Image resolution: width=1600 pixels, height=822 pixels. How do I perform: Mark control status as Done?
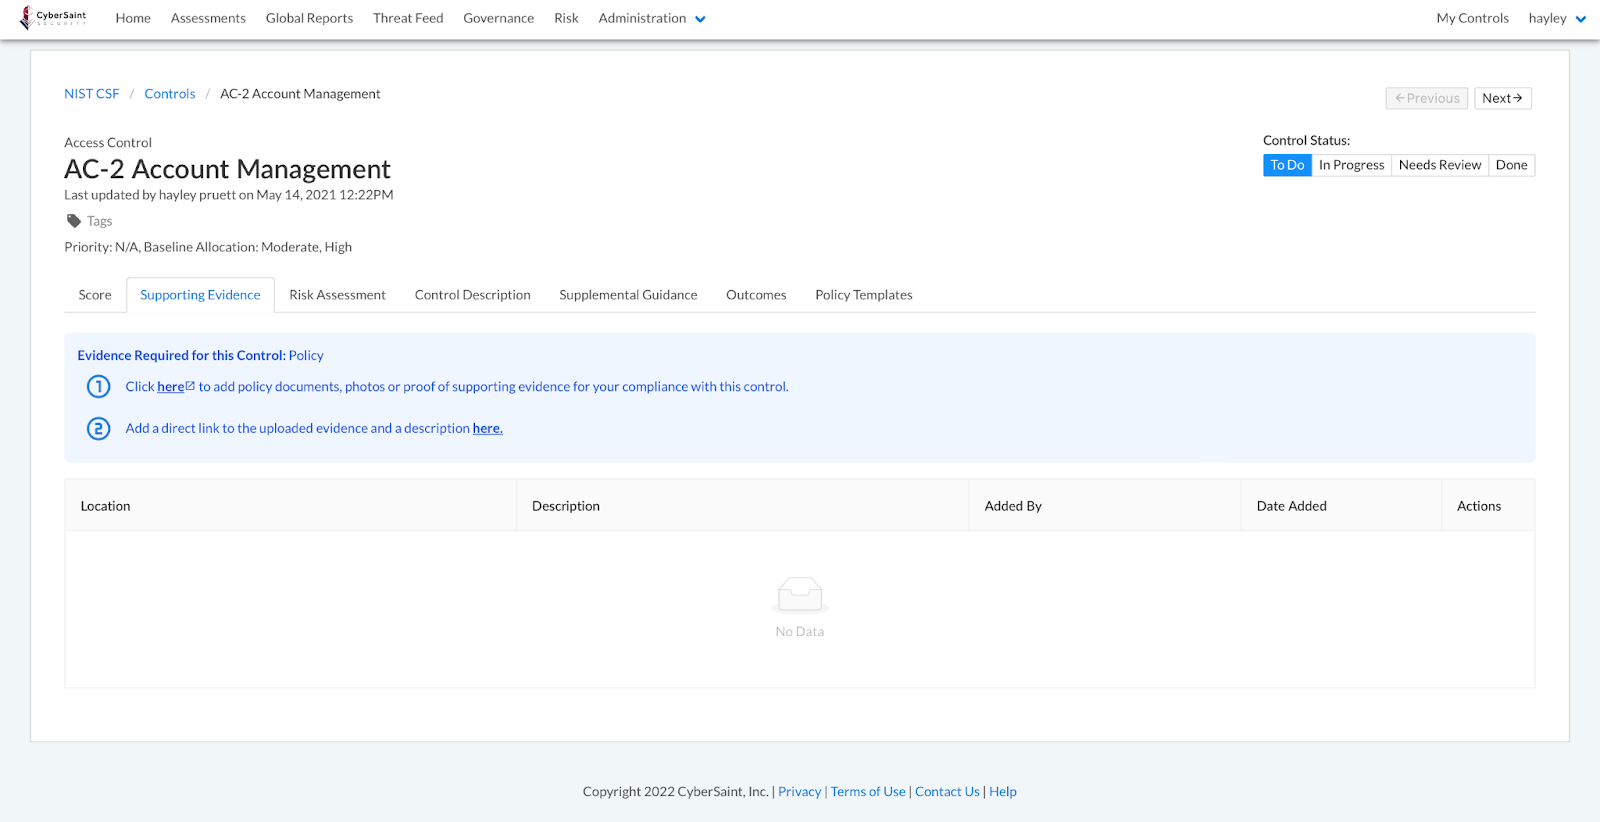1511,165
